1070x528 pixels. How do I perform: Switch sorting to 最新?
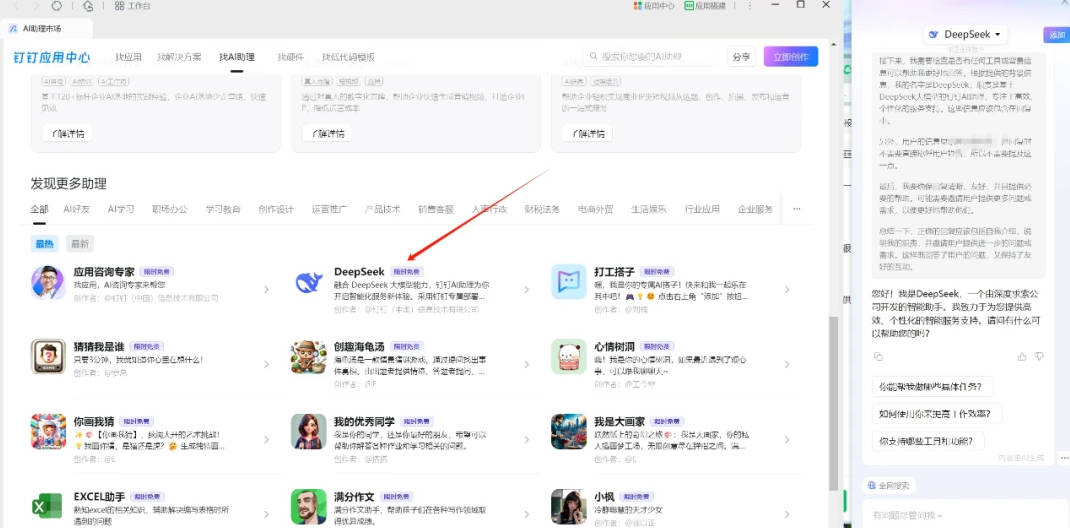pos(80,244)
